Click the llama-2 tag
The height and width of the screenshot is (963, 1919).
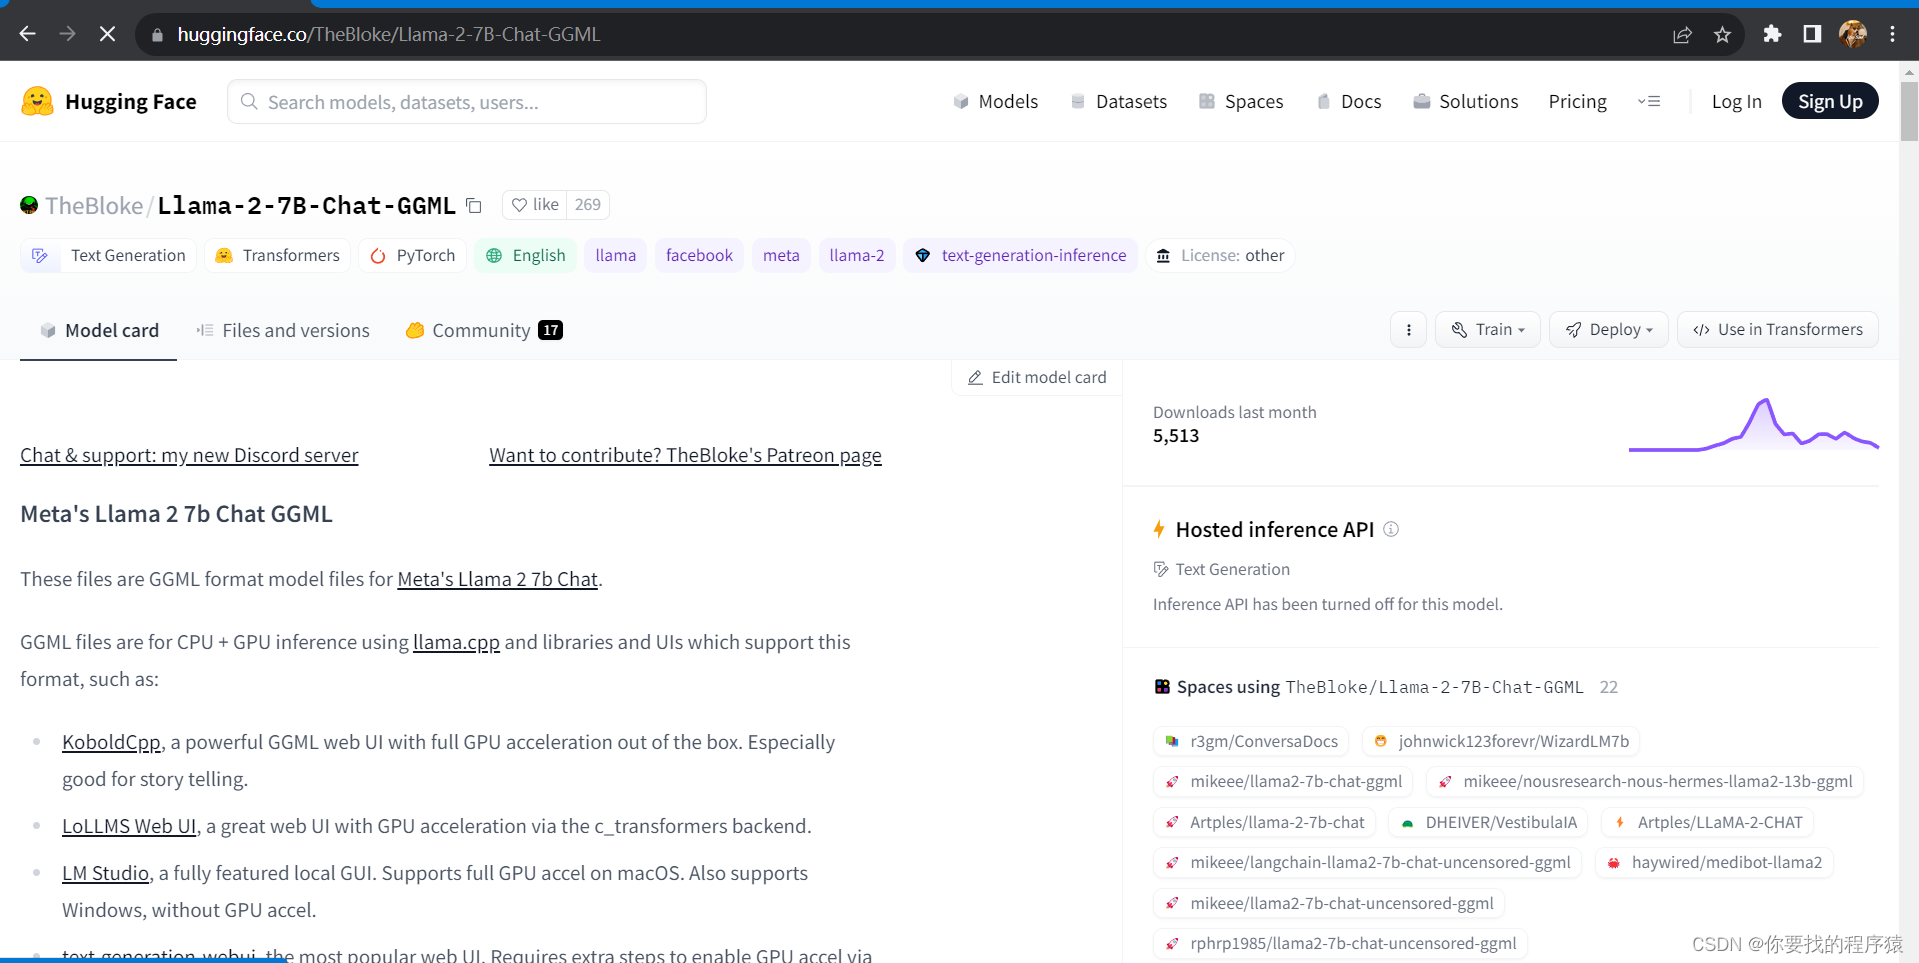pos(857,256)
